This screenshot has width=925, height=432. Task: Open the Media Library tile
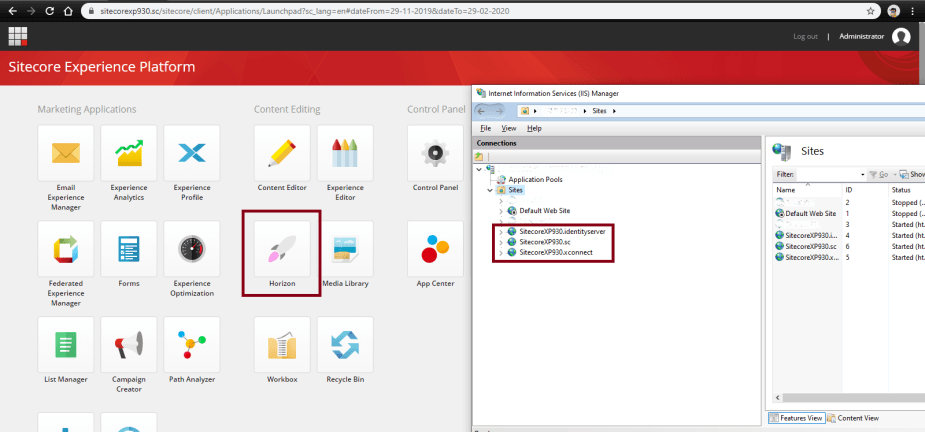click(x=345, y=249)
